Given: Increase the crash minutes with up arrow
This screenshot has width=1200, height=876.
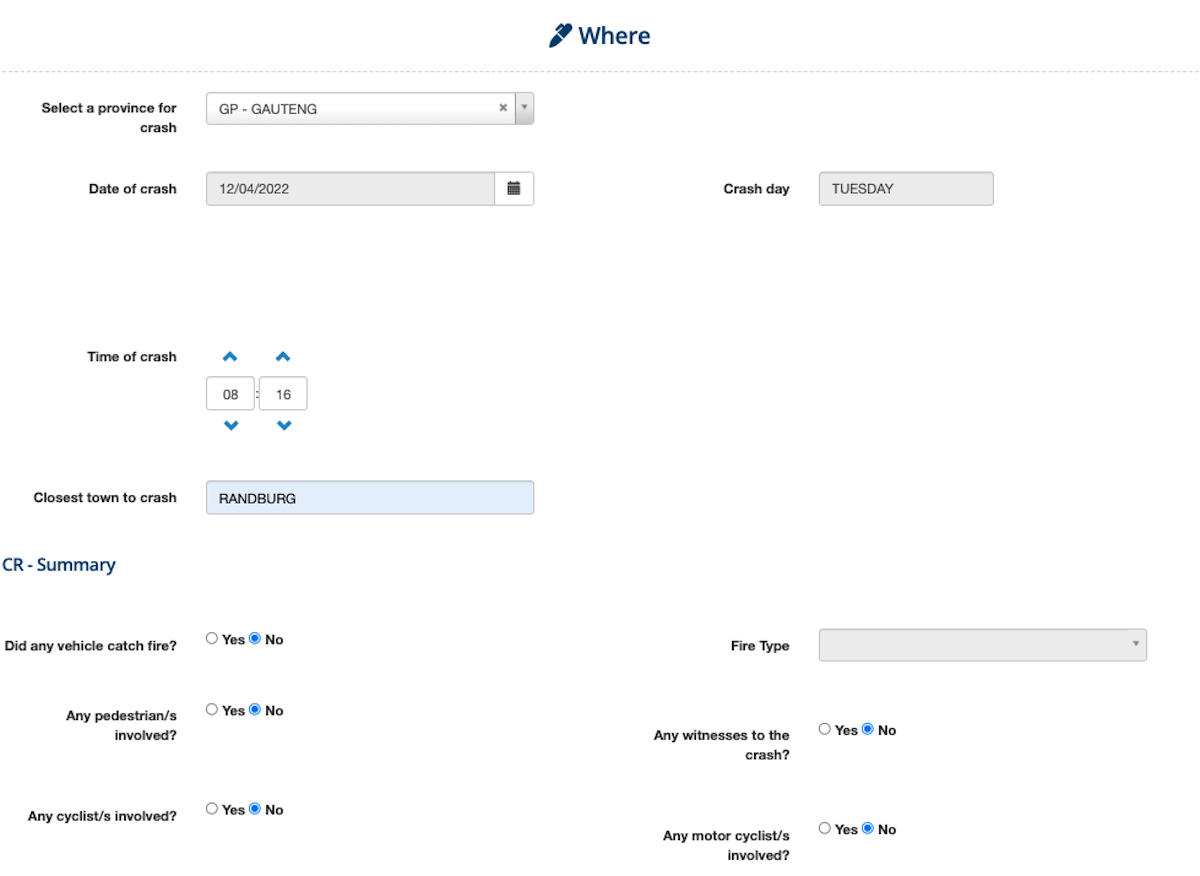Looking at the screenshot, I should tap(283, 357).
